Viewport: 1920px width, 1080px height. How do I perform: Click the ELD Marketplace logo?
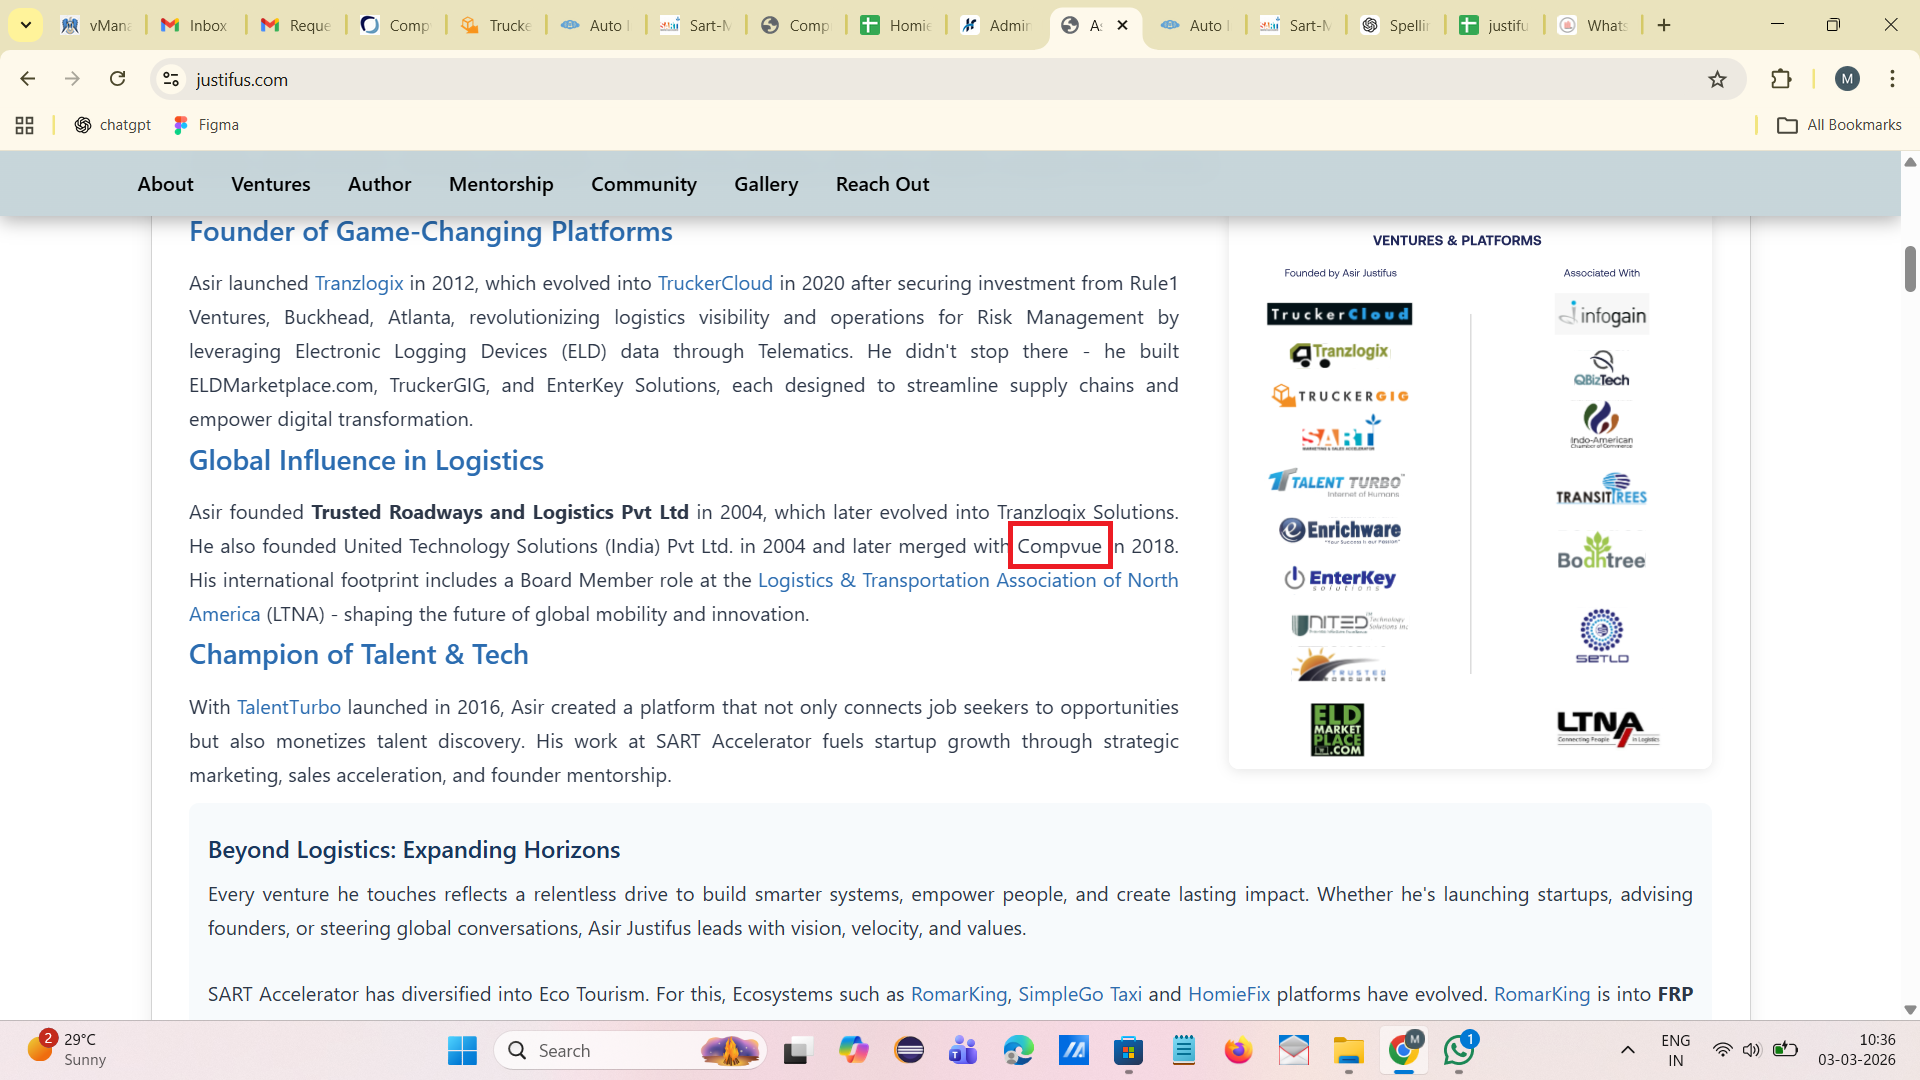[1337, 730]
